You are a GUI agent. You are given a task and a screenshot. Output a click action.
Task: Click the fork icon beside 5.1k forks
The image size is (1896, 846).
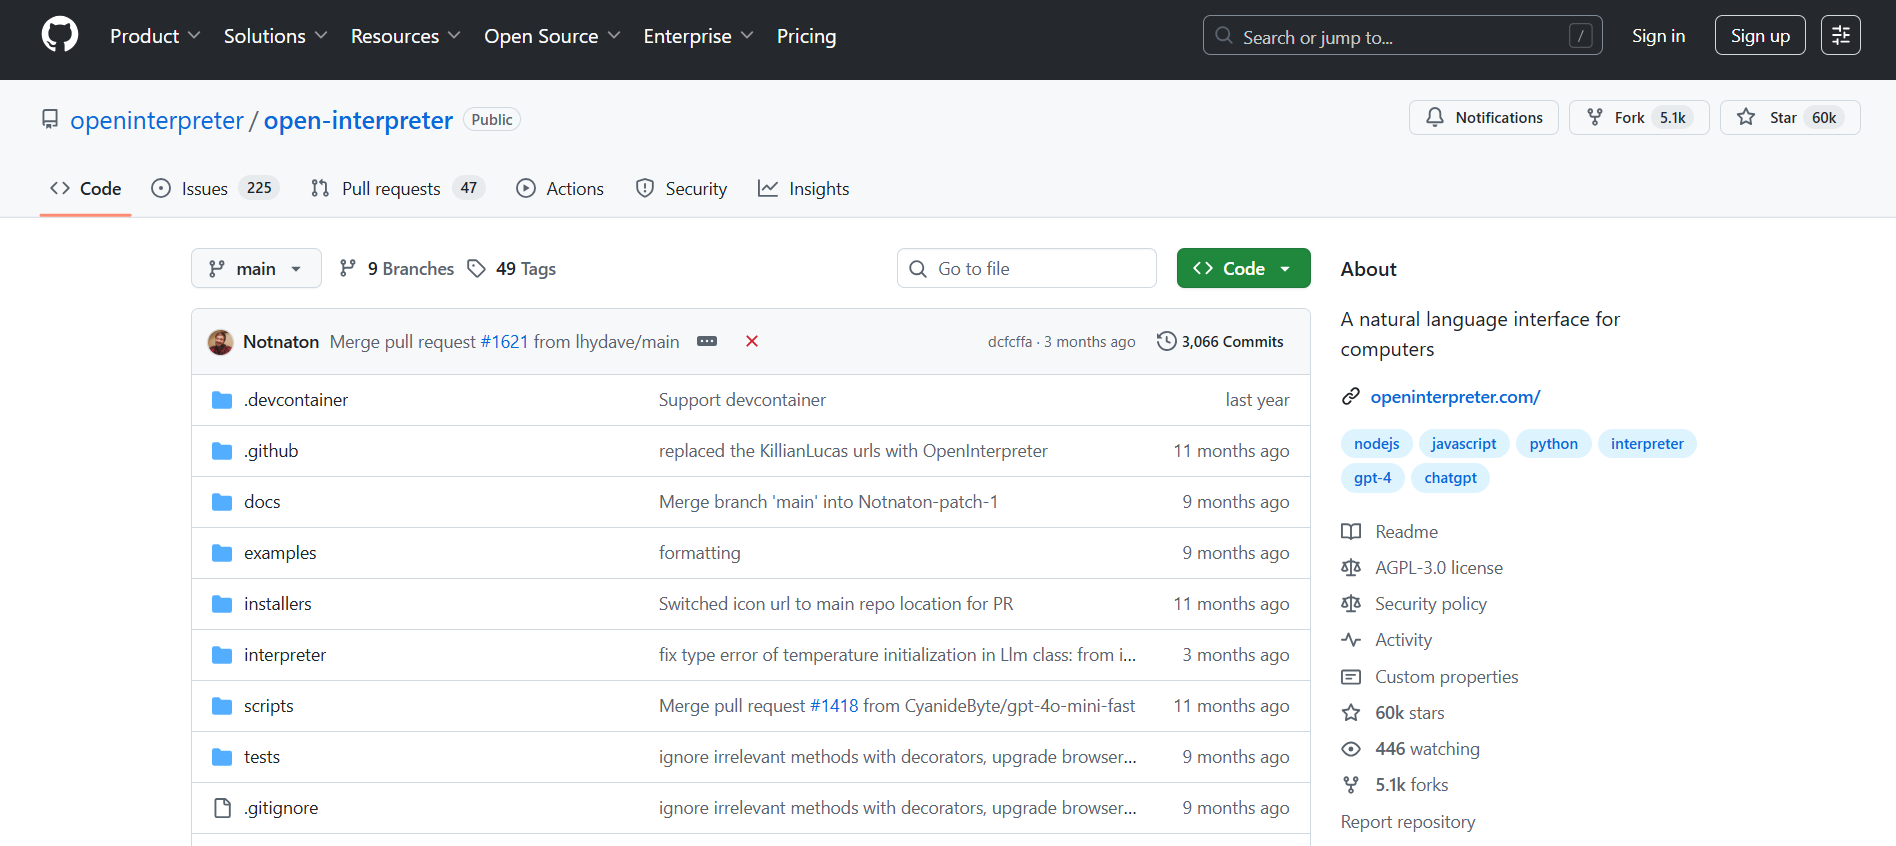point(1351,785)
